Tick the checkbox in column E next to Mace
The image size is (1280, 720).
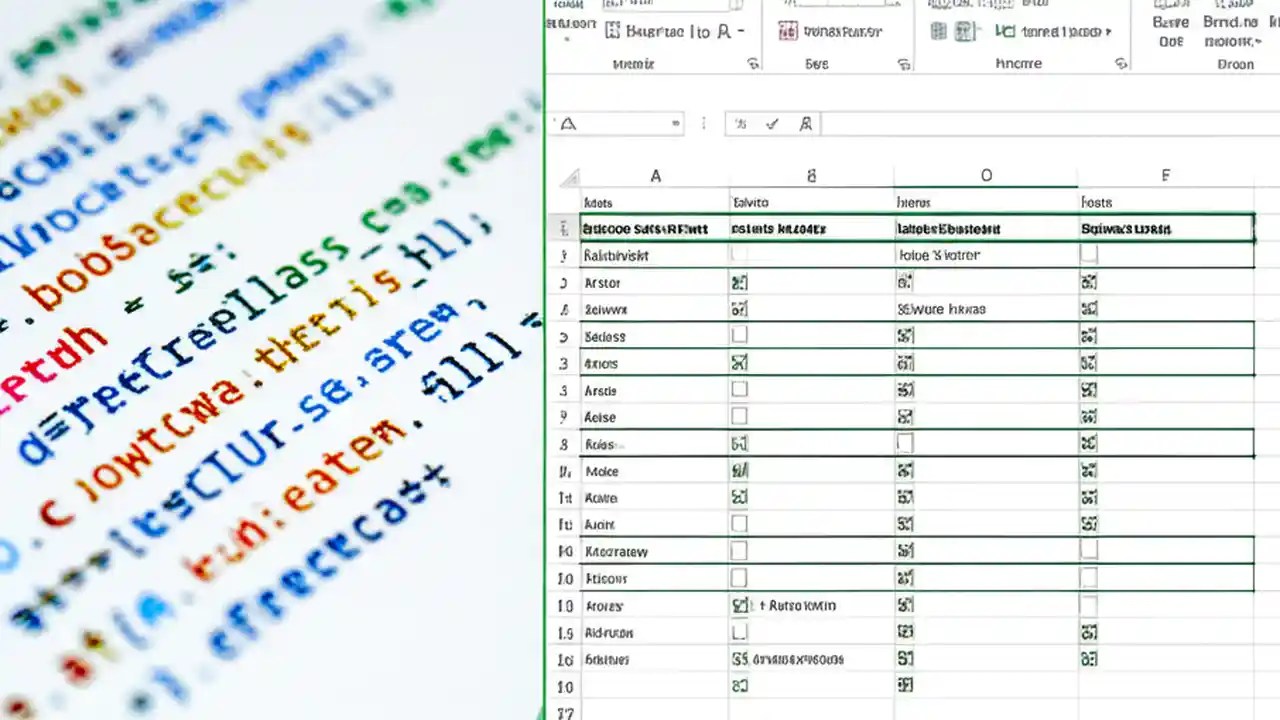click(x=1090, y=470)
